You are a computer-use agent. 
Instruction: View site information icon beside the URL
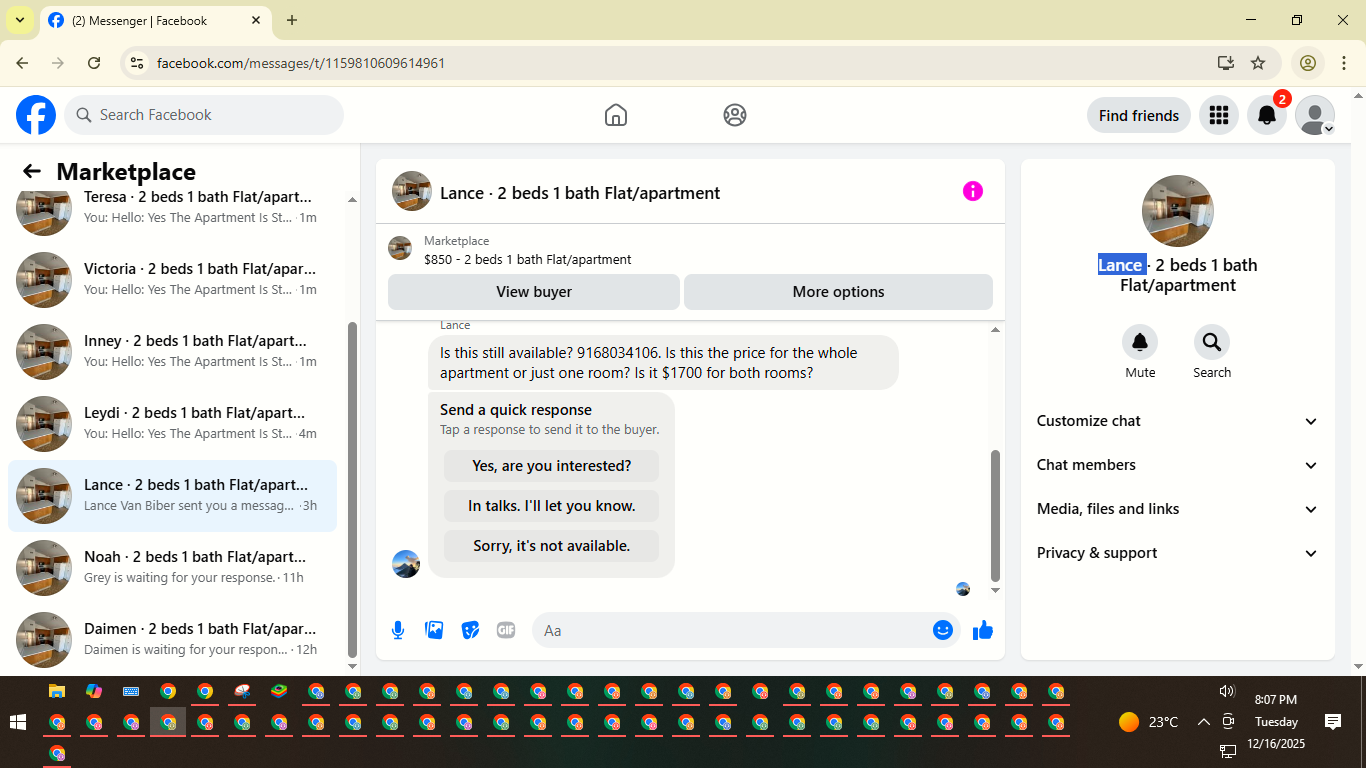pos(138,63)
